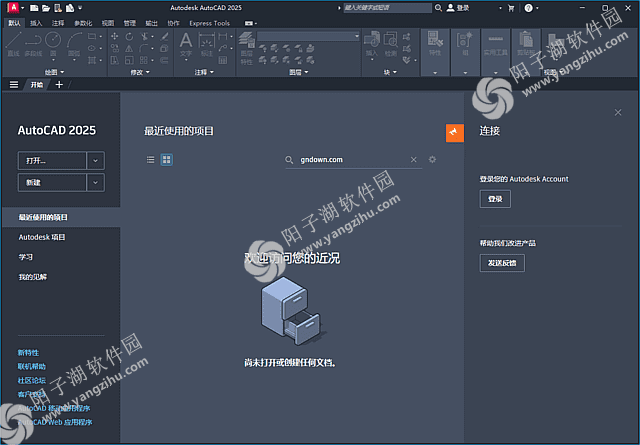This screenshot has width=640, height=445.
Task: Click the 新建 button
Action: [x=52, y=182]
